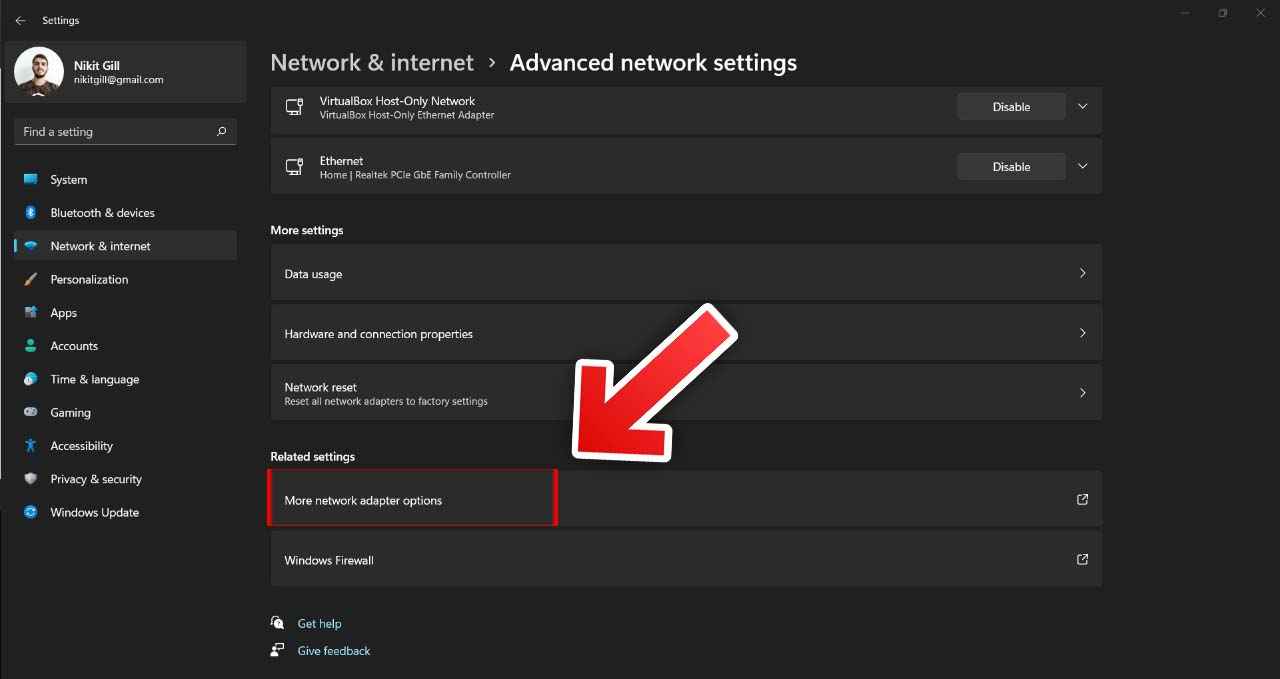The height and width of the screenshot is (679, 1280).
Task: Click the Apps icon in sidebar
Action: [x=30, y=313]
